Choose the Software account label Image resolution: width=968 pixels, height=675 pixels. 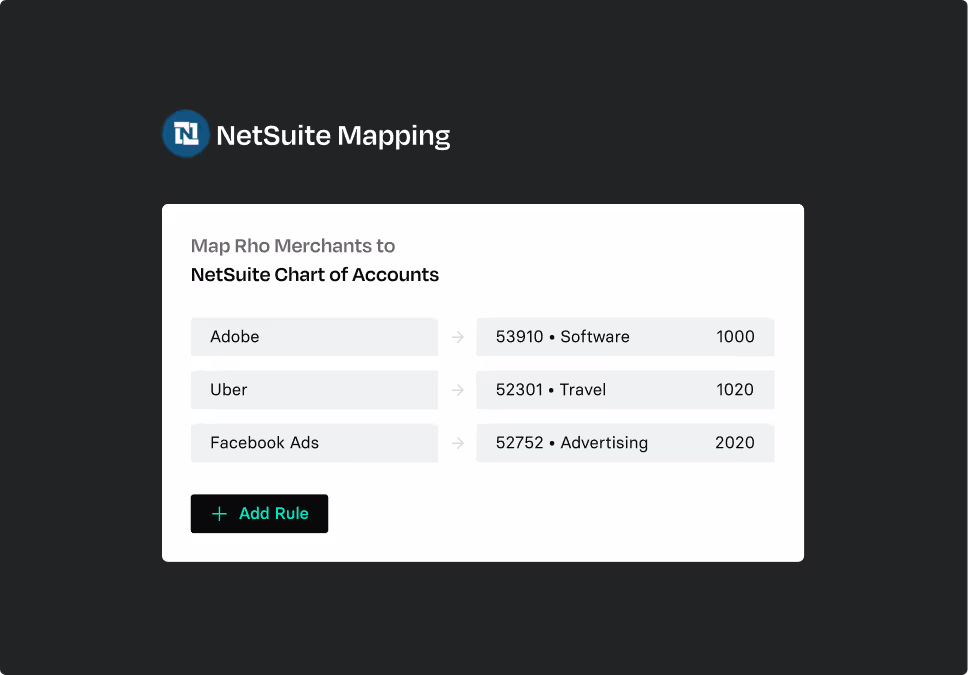(x=595, y=337)
